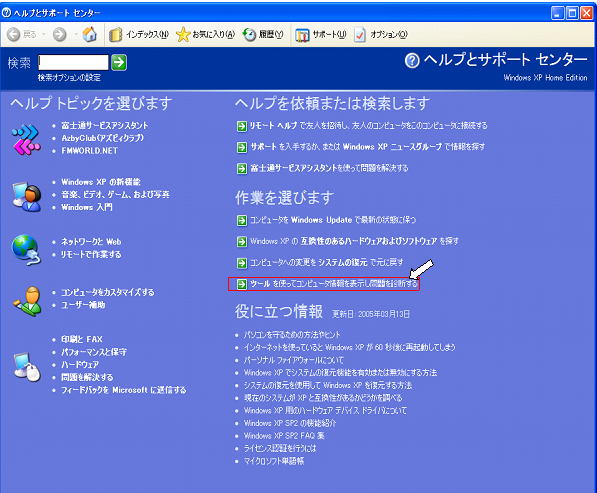Image resolution: width=597 pixels, height=493 pixels.
Task: Minimize the ヘルプとサポート センター window
Action: pyautogui.click(x=557, y=13)
